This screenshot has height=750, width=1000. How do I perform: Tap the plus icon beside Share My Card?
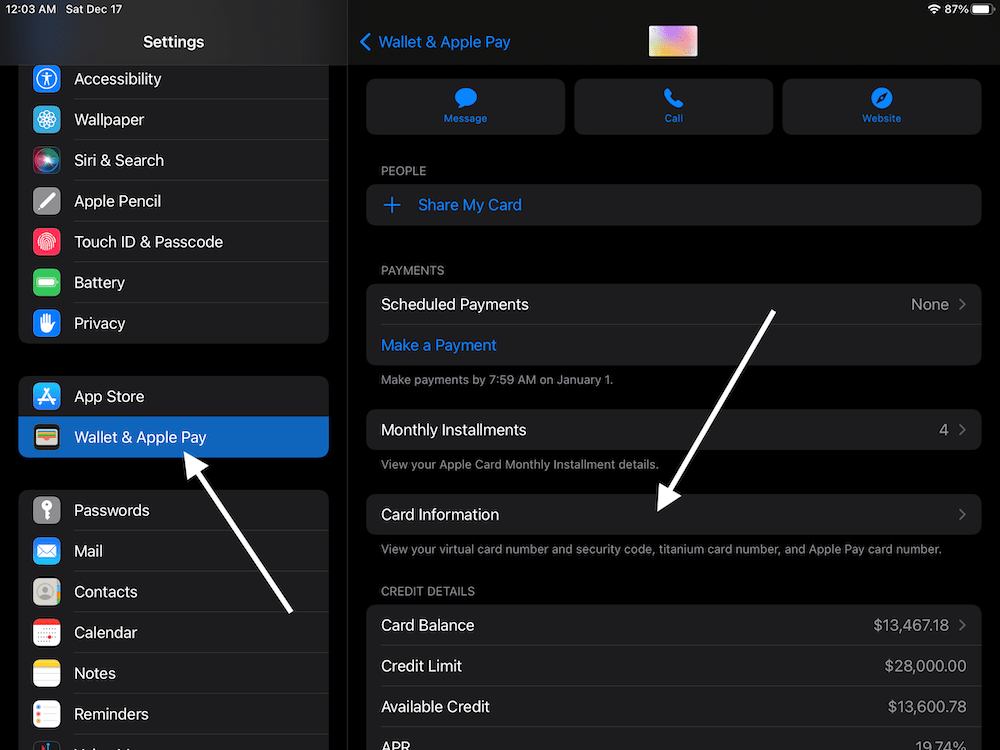click(392, 205)
